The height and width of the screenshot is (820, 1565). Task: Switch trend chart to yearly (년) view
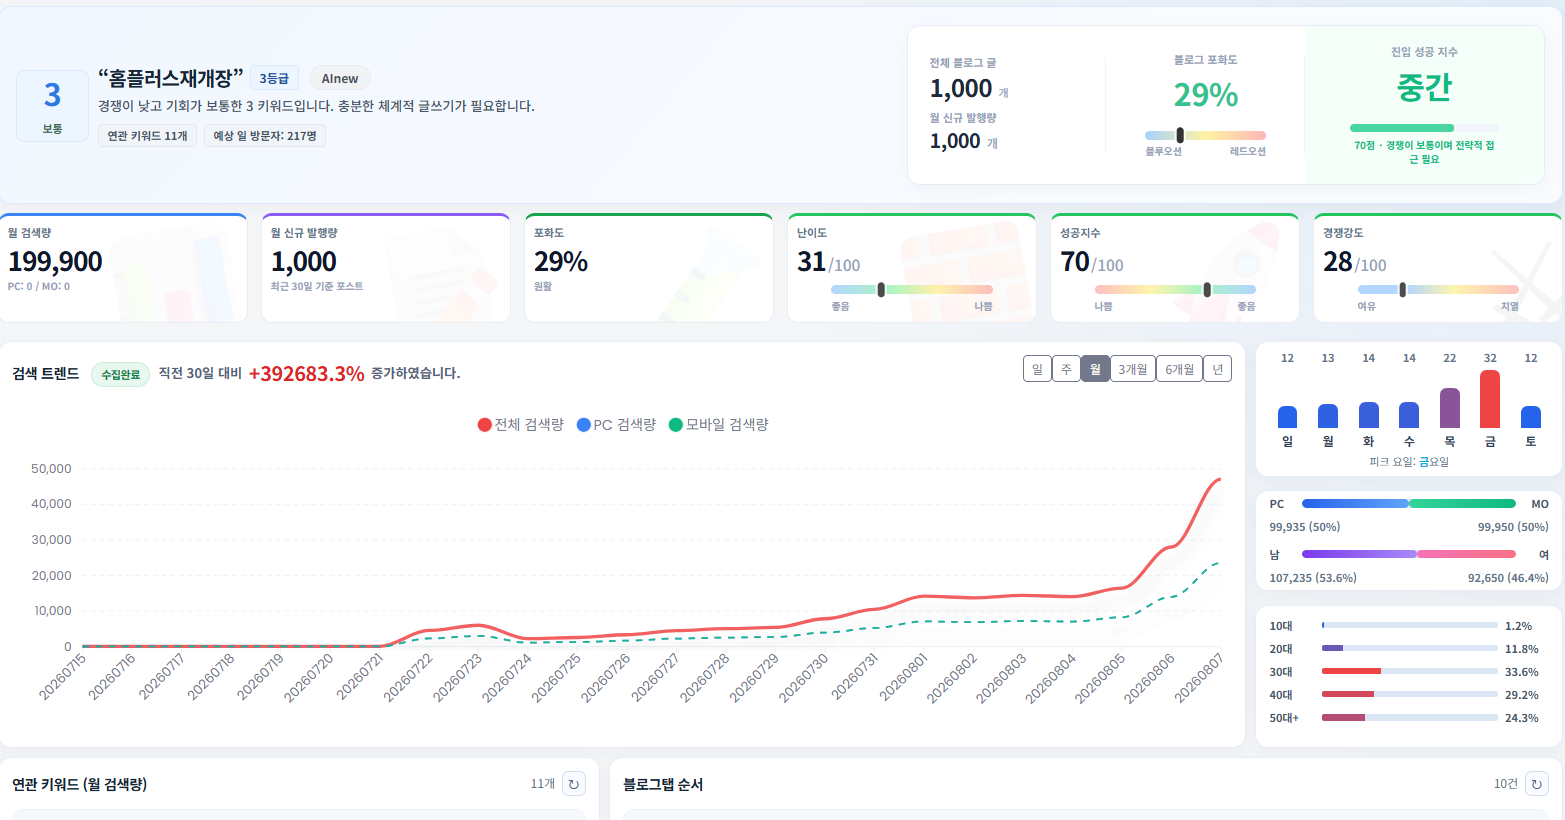click(x=1217, y=369)
